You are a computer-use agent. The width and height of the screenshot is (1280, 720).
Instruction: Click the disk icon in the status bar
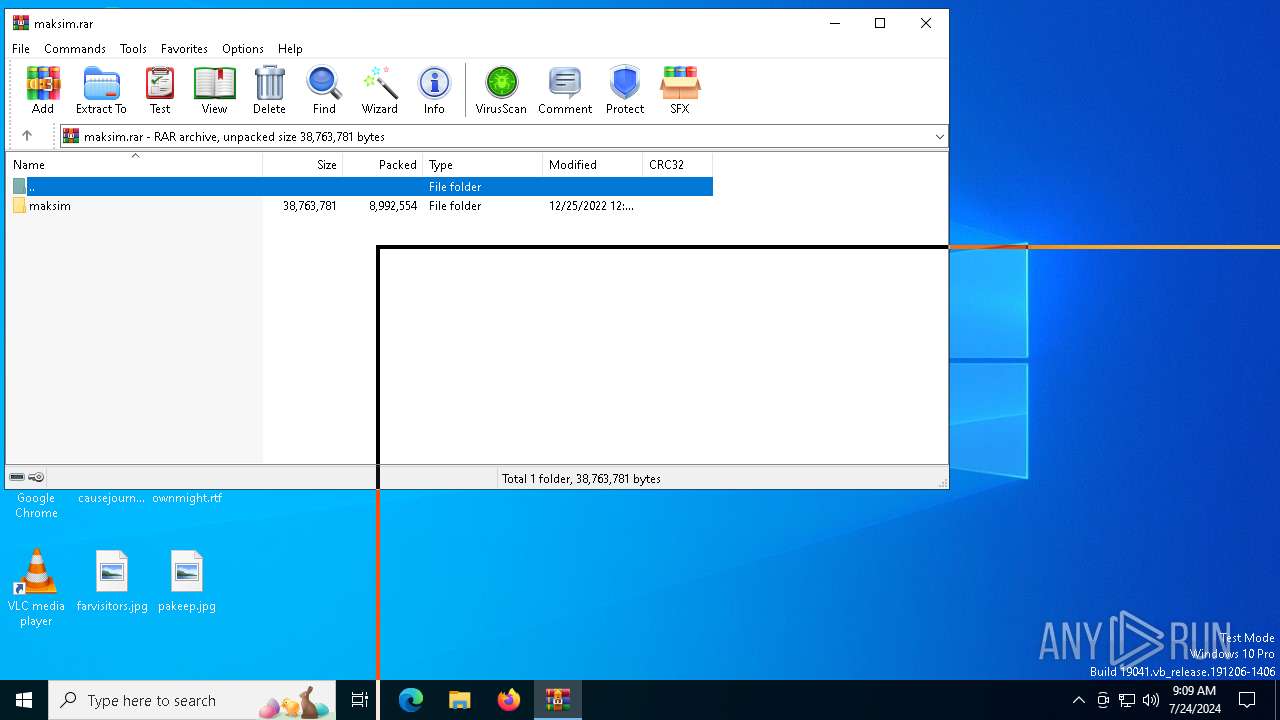pos(17,478)
